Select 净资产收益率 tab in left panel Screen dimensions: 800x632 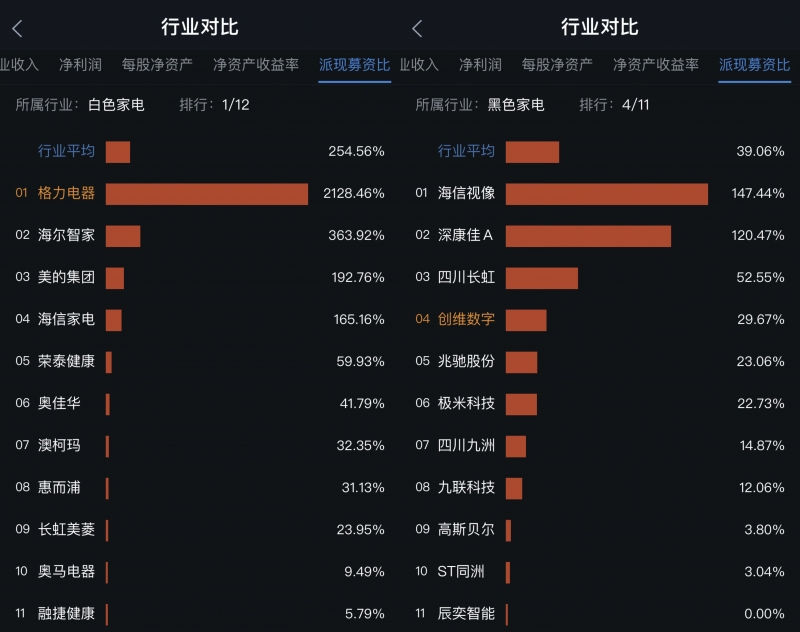pyautogui.click(x=256, y=65)
